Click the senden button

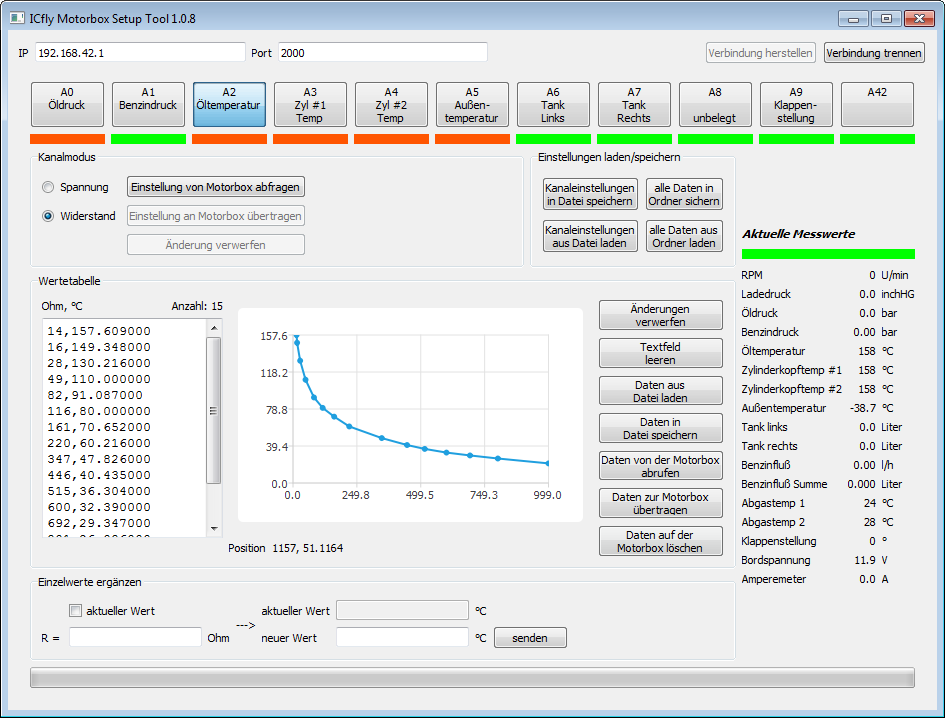tap(530, 638)
